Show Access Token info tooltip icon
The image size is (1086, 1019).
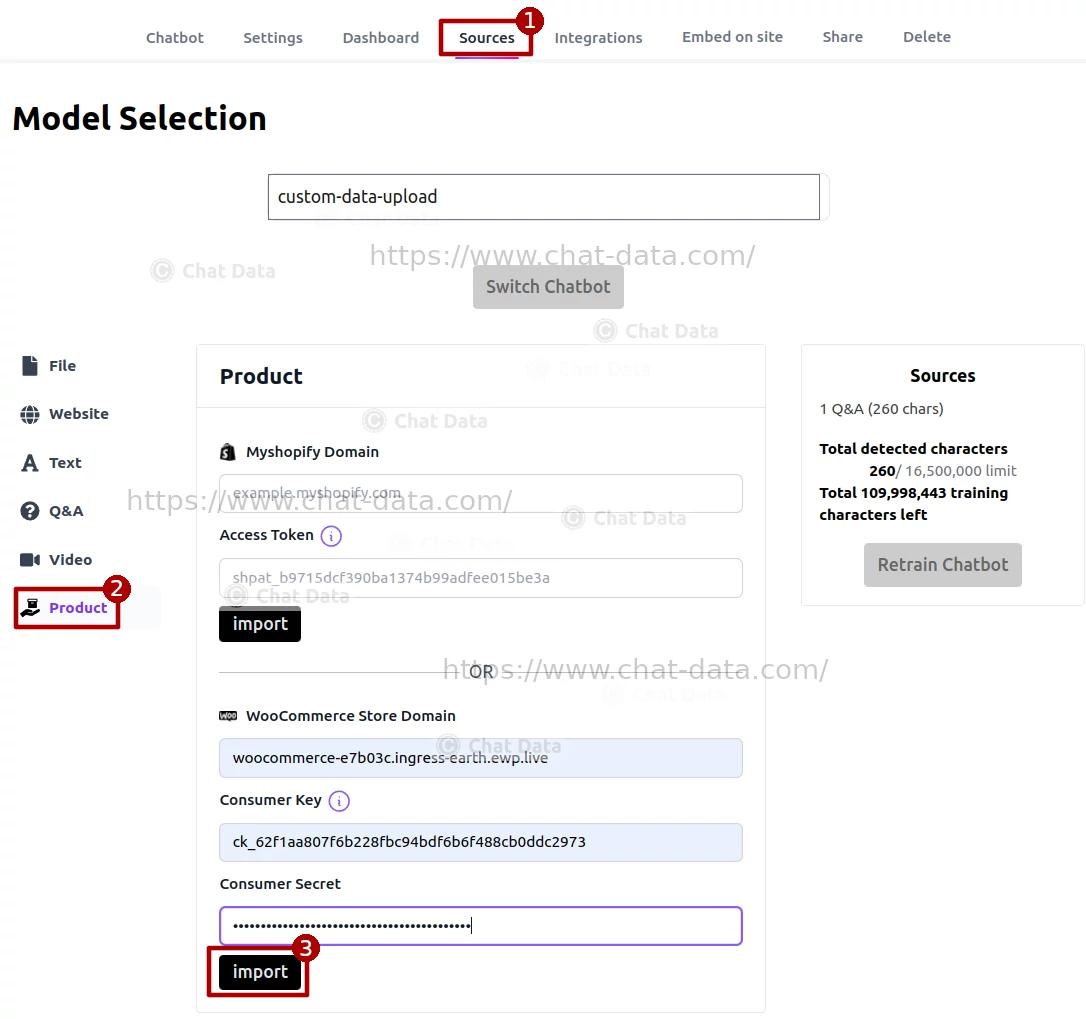click(331, 536)
